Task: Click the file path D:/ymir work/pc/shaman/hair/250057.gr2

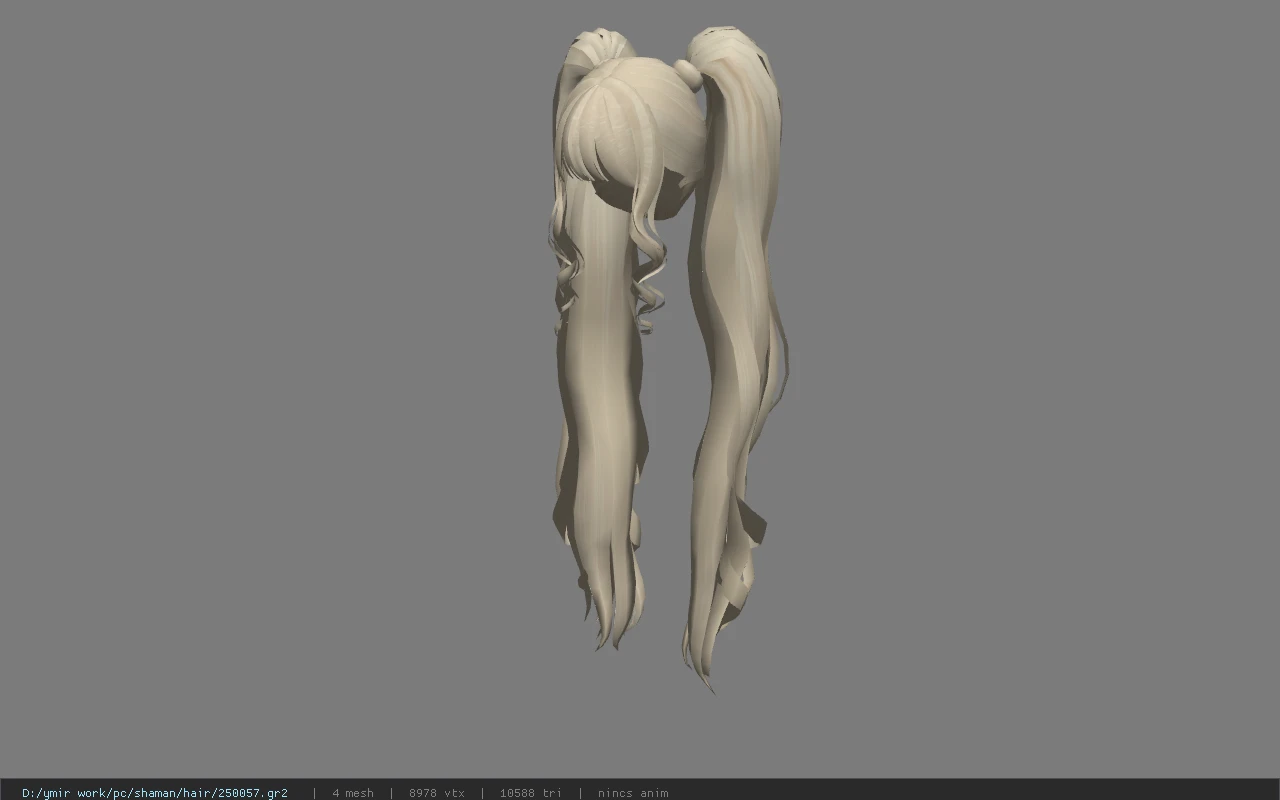Action: click(x=155, y=793)
